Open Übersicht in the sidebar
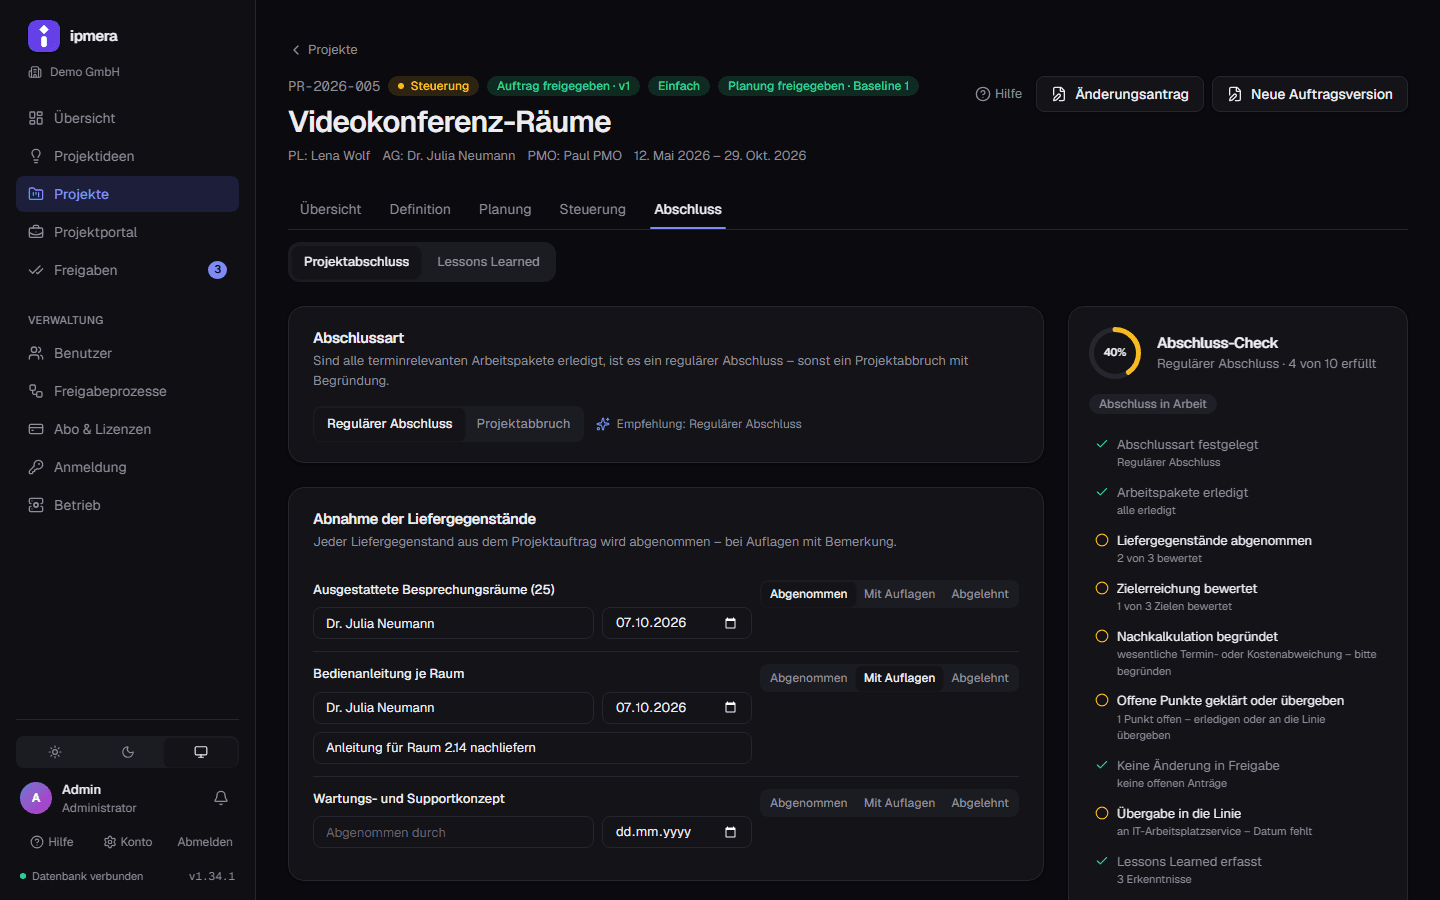 point(127,118)
